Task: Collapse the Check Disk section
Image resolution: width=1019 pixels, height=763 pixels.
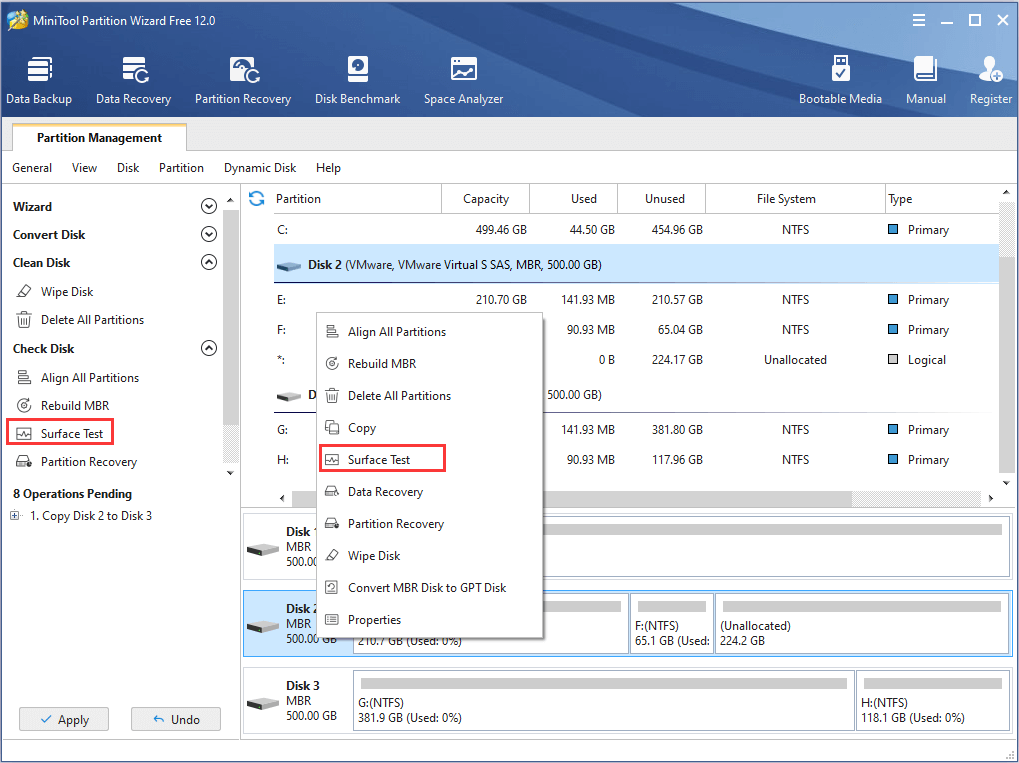Action: (x=209, y=348)
